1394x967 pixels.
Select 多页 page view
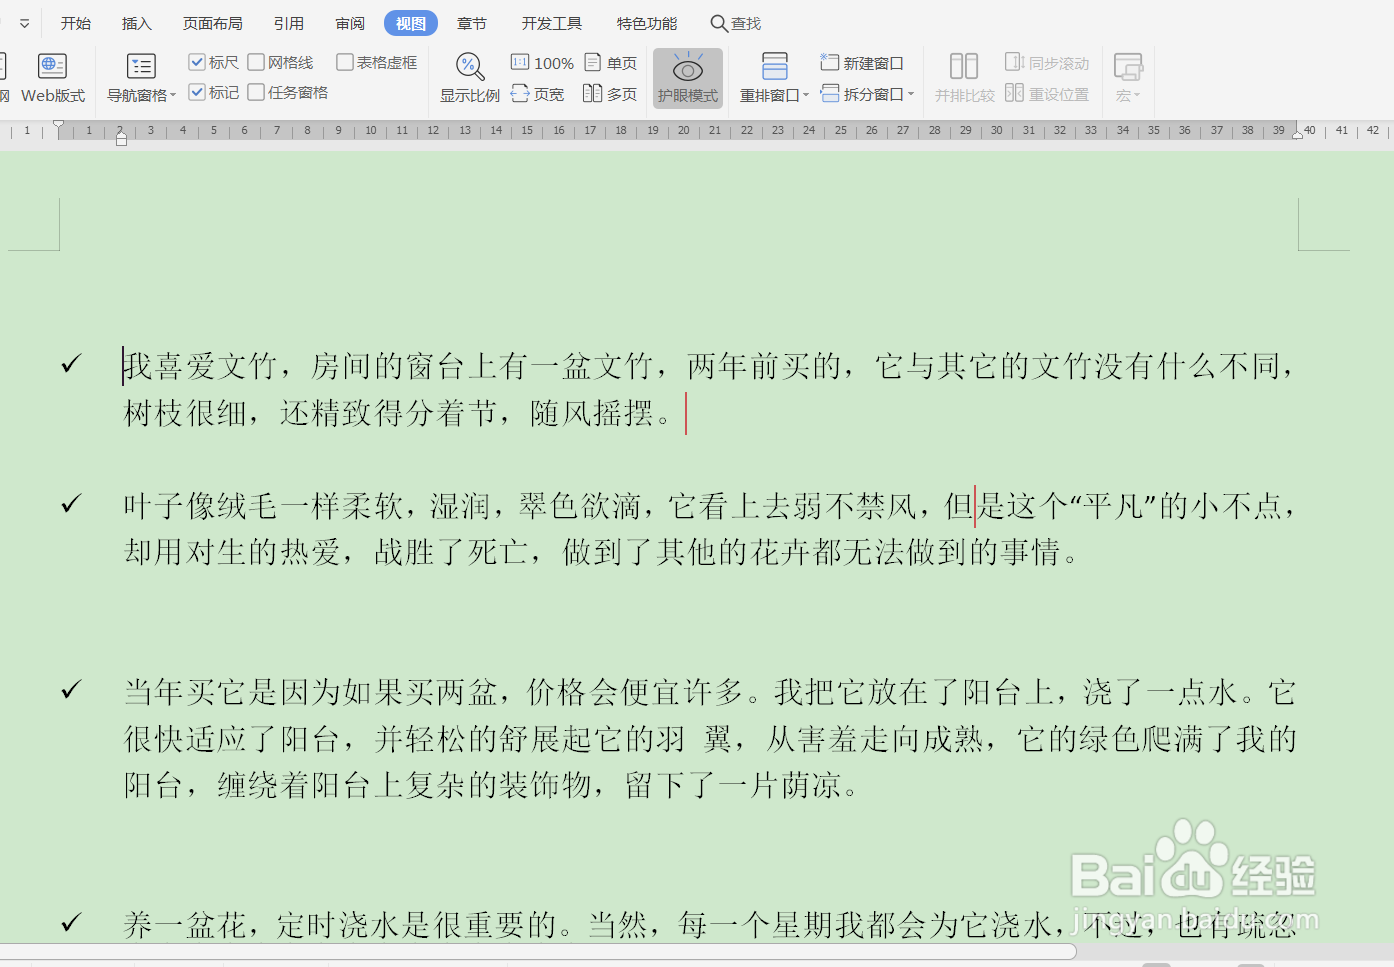(x=611, y=93)
